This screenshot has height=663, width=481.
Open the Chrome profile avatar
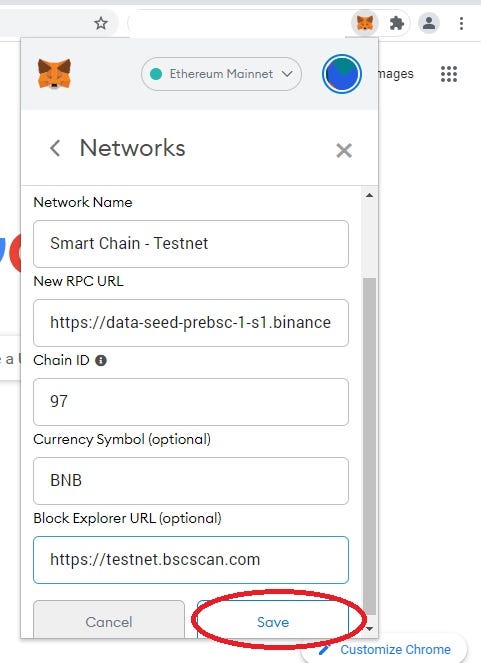(429, 23)
